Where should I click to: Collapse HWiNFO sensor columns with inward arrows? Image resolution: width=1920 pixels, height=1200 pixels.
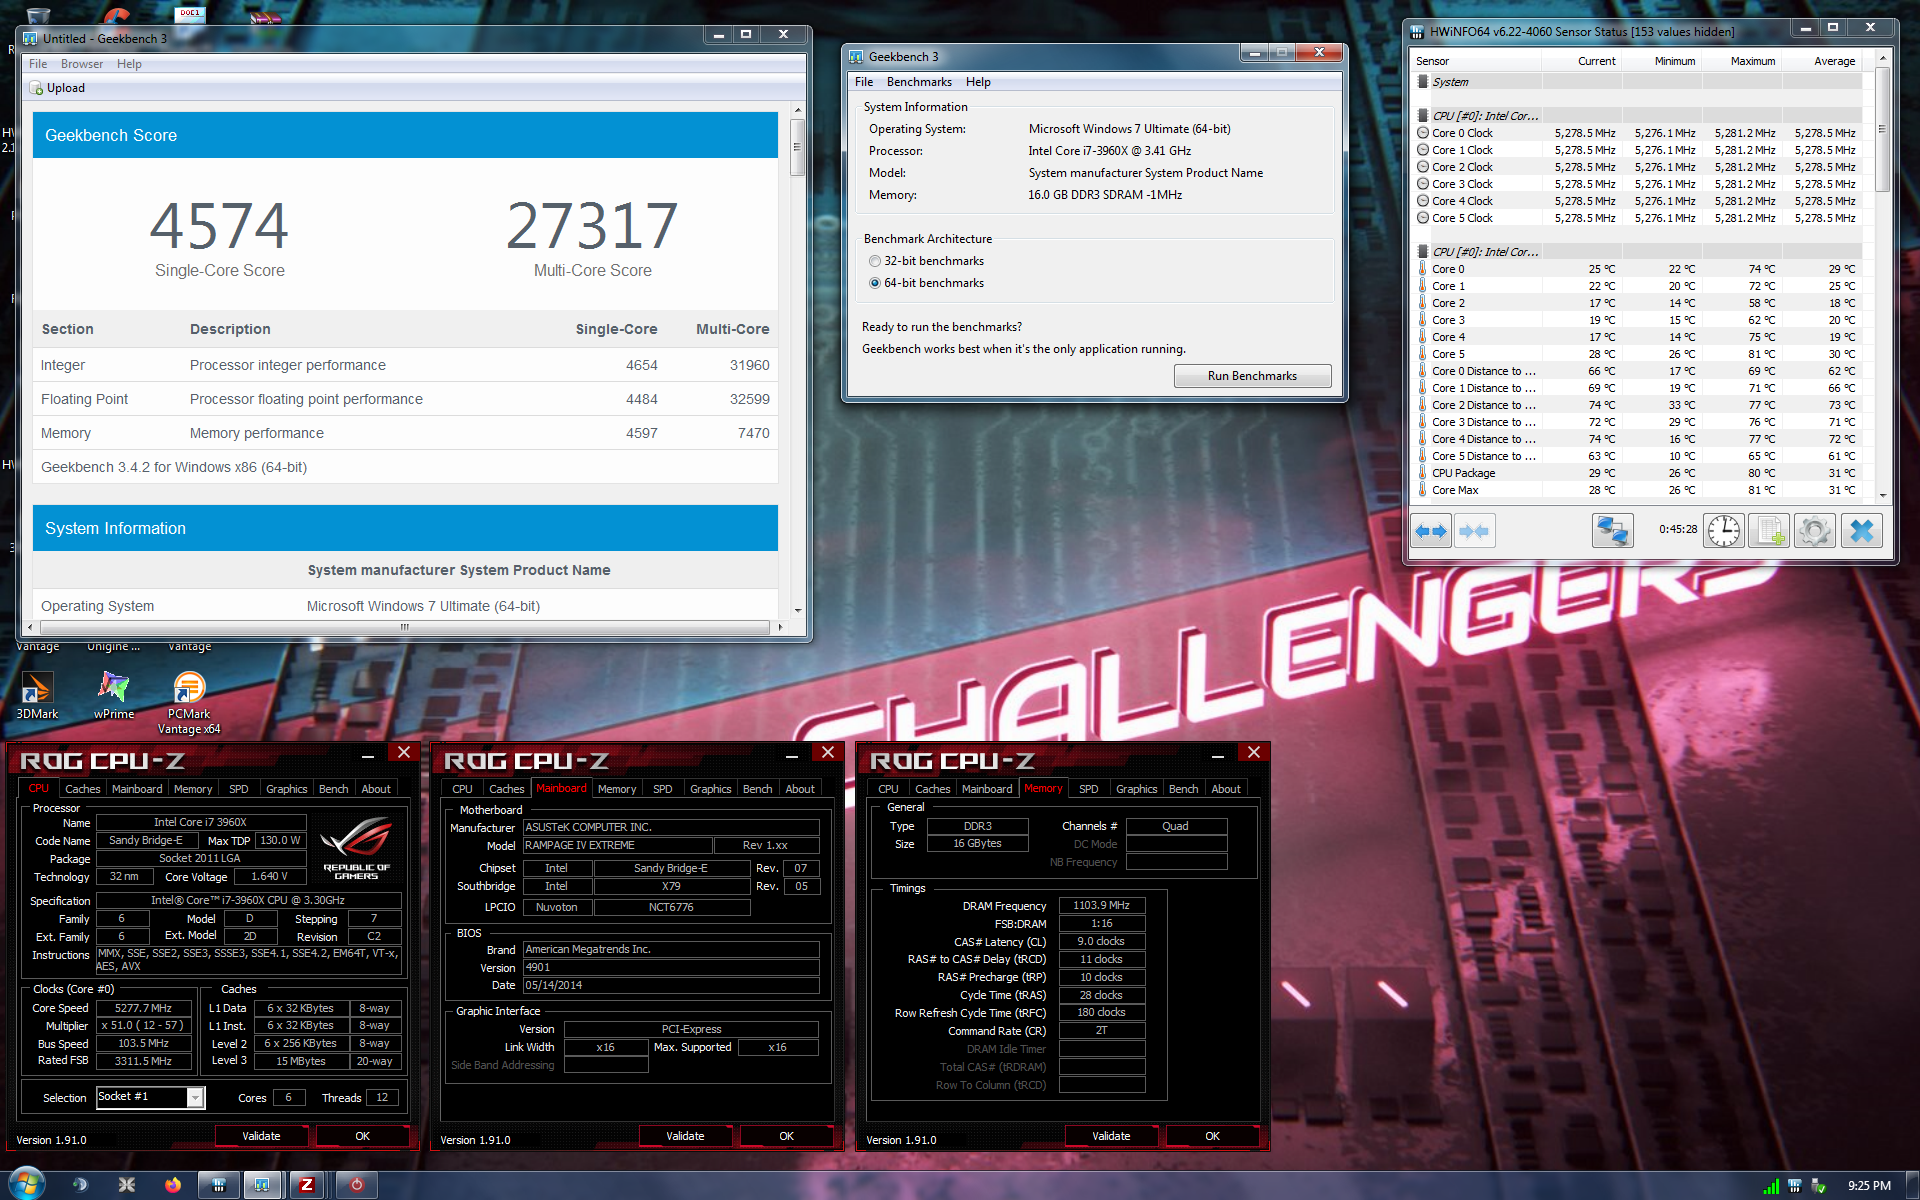pyautogui.click(x=1474, y=531)
